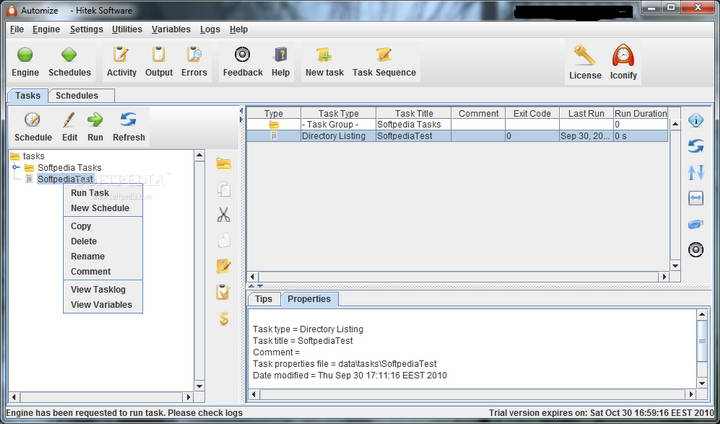Click the Edit pencil icon
This screenshot has width=720, height=424.
[69, 120]
